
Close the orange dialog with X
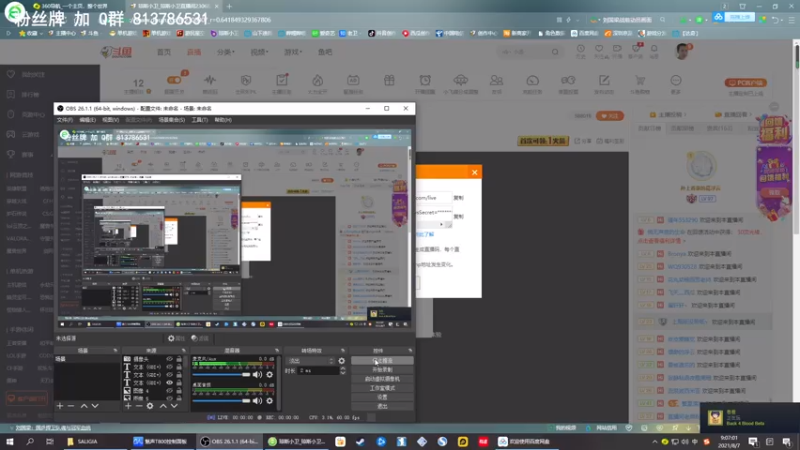(474, 172)
